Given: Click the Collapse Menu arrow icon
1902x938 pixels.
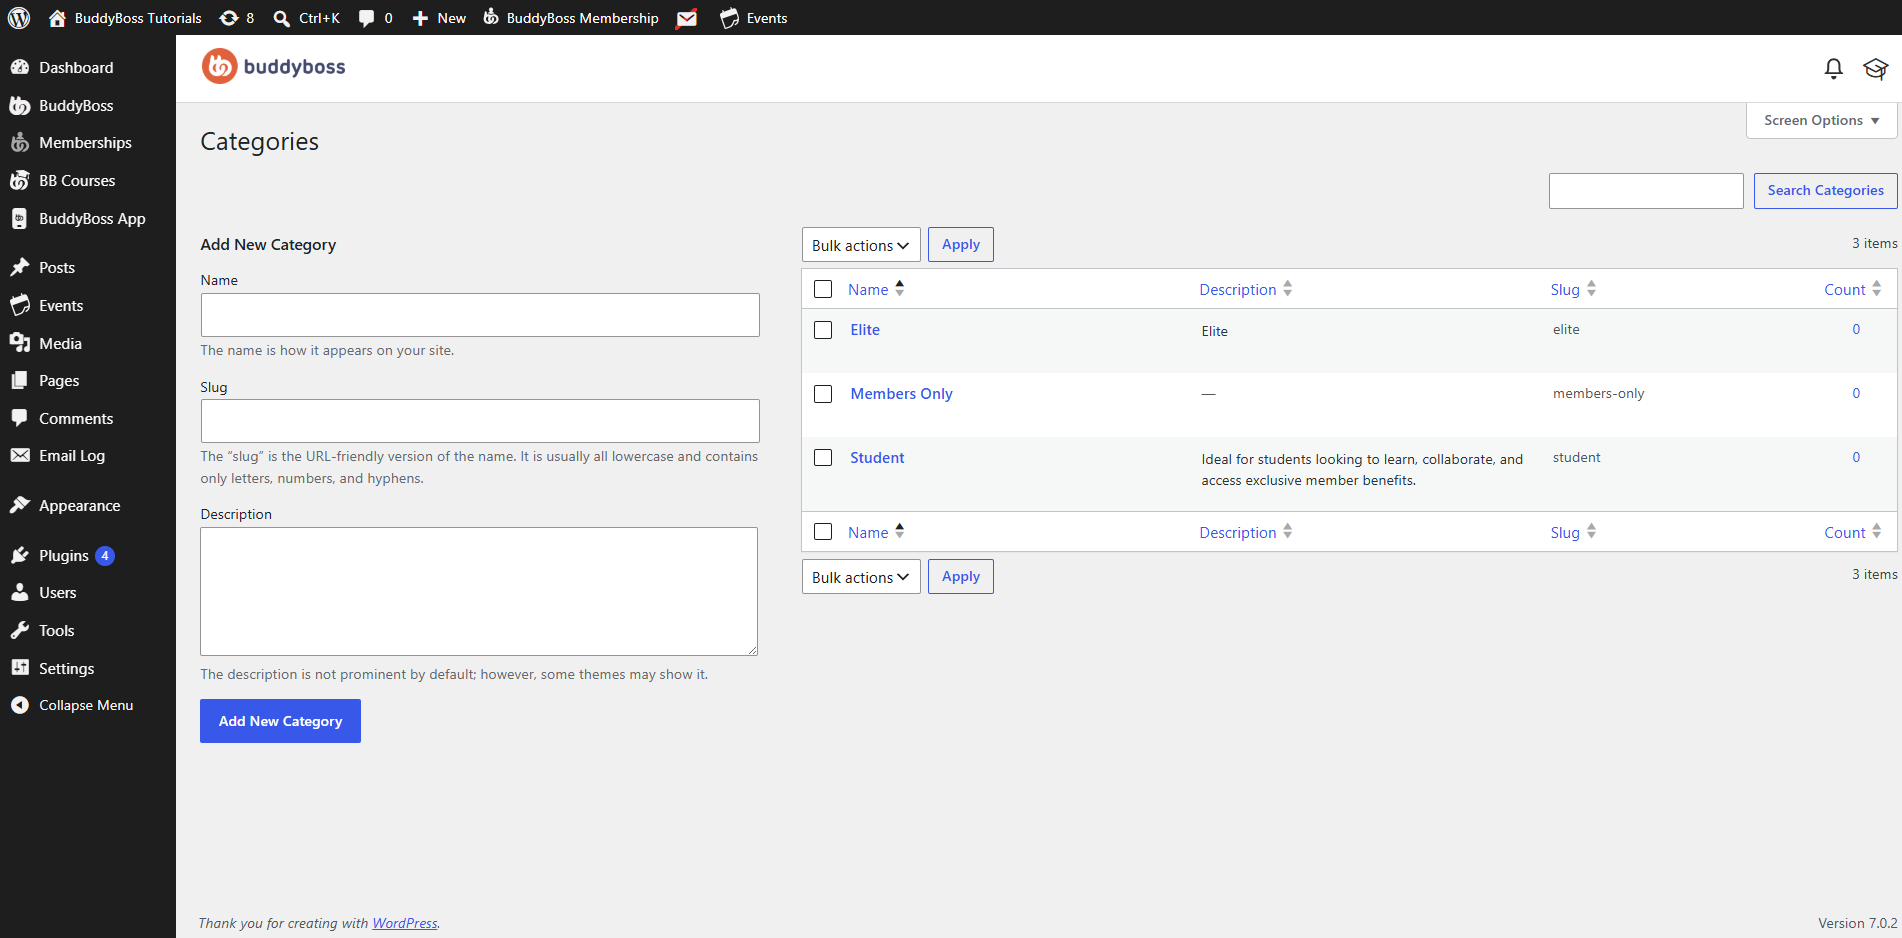Looking at the screenshot, I should (x=20, y=705).
